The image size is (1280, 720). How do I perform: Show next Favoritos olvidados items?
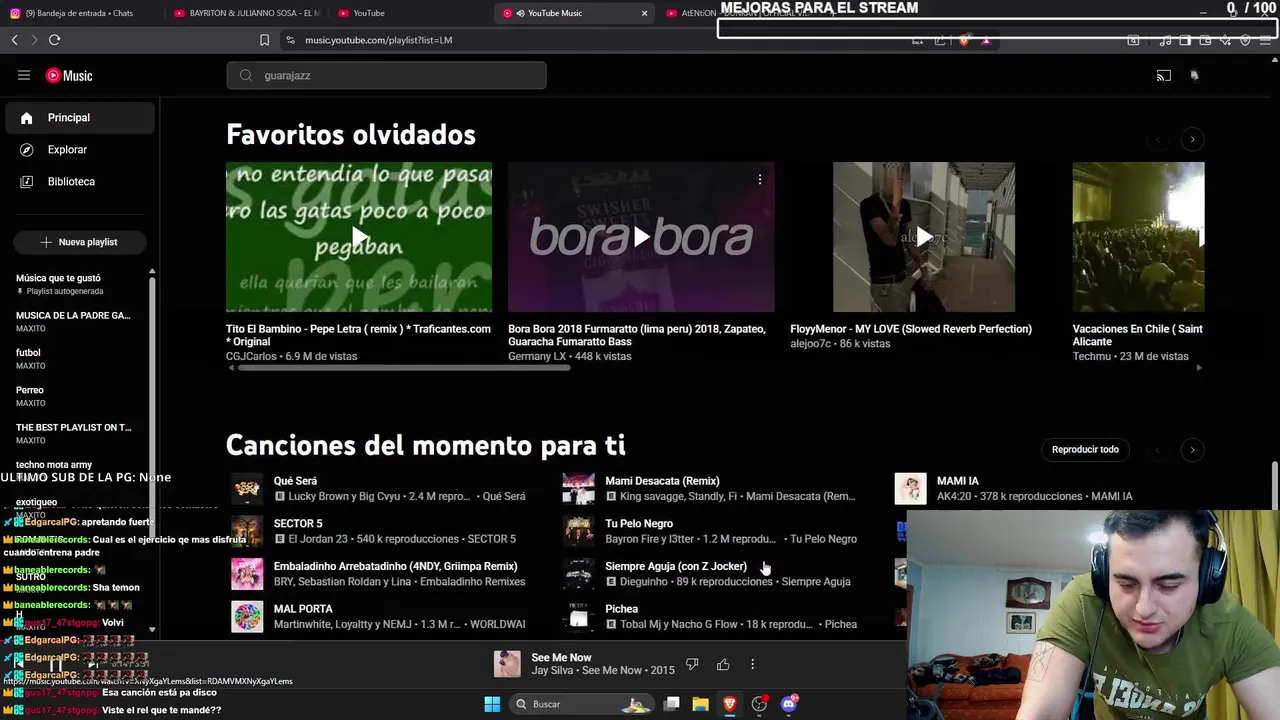(1192, 139)
